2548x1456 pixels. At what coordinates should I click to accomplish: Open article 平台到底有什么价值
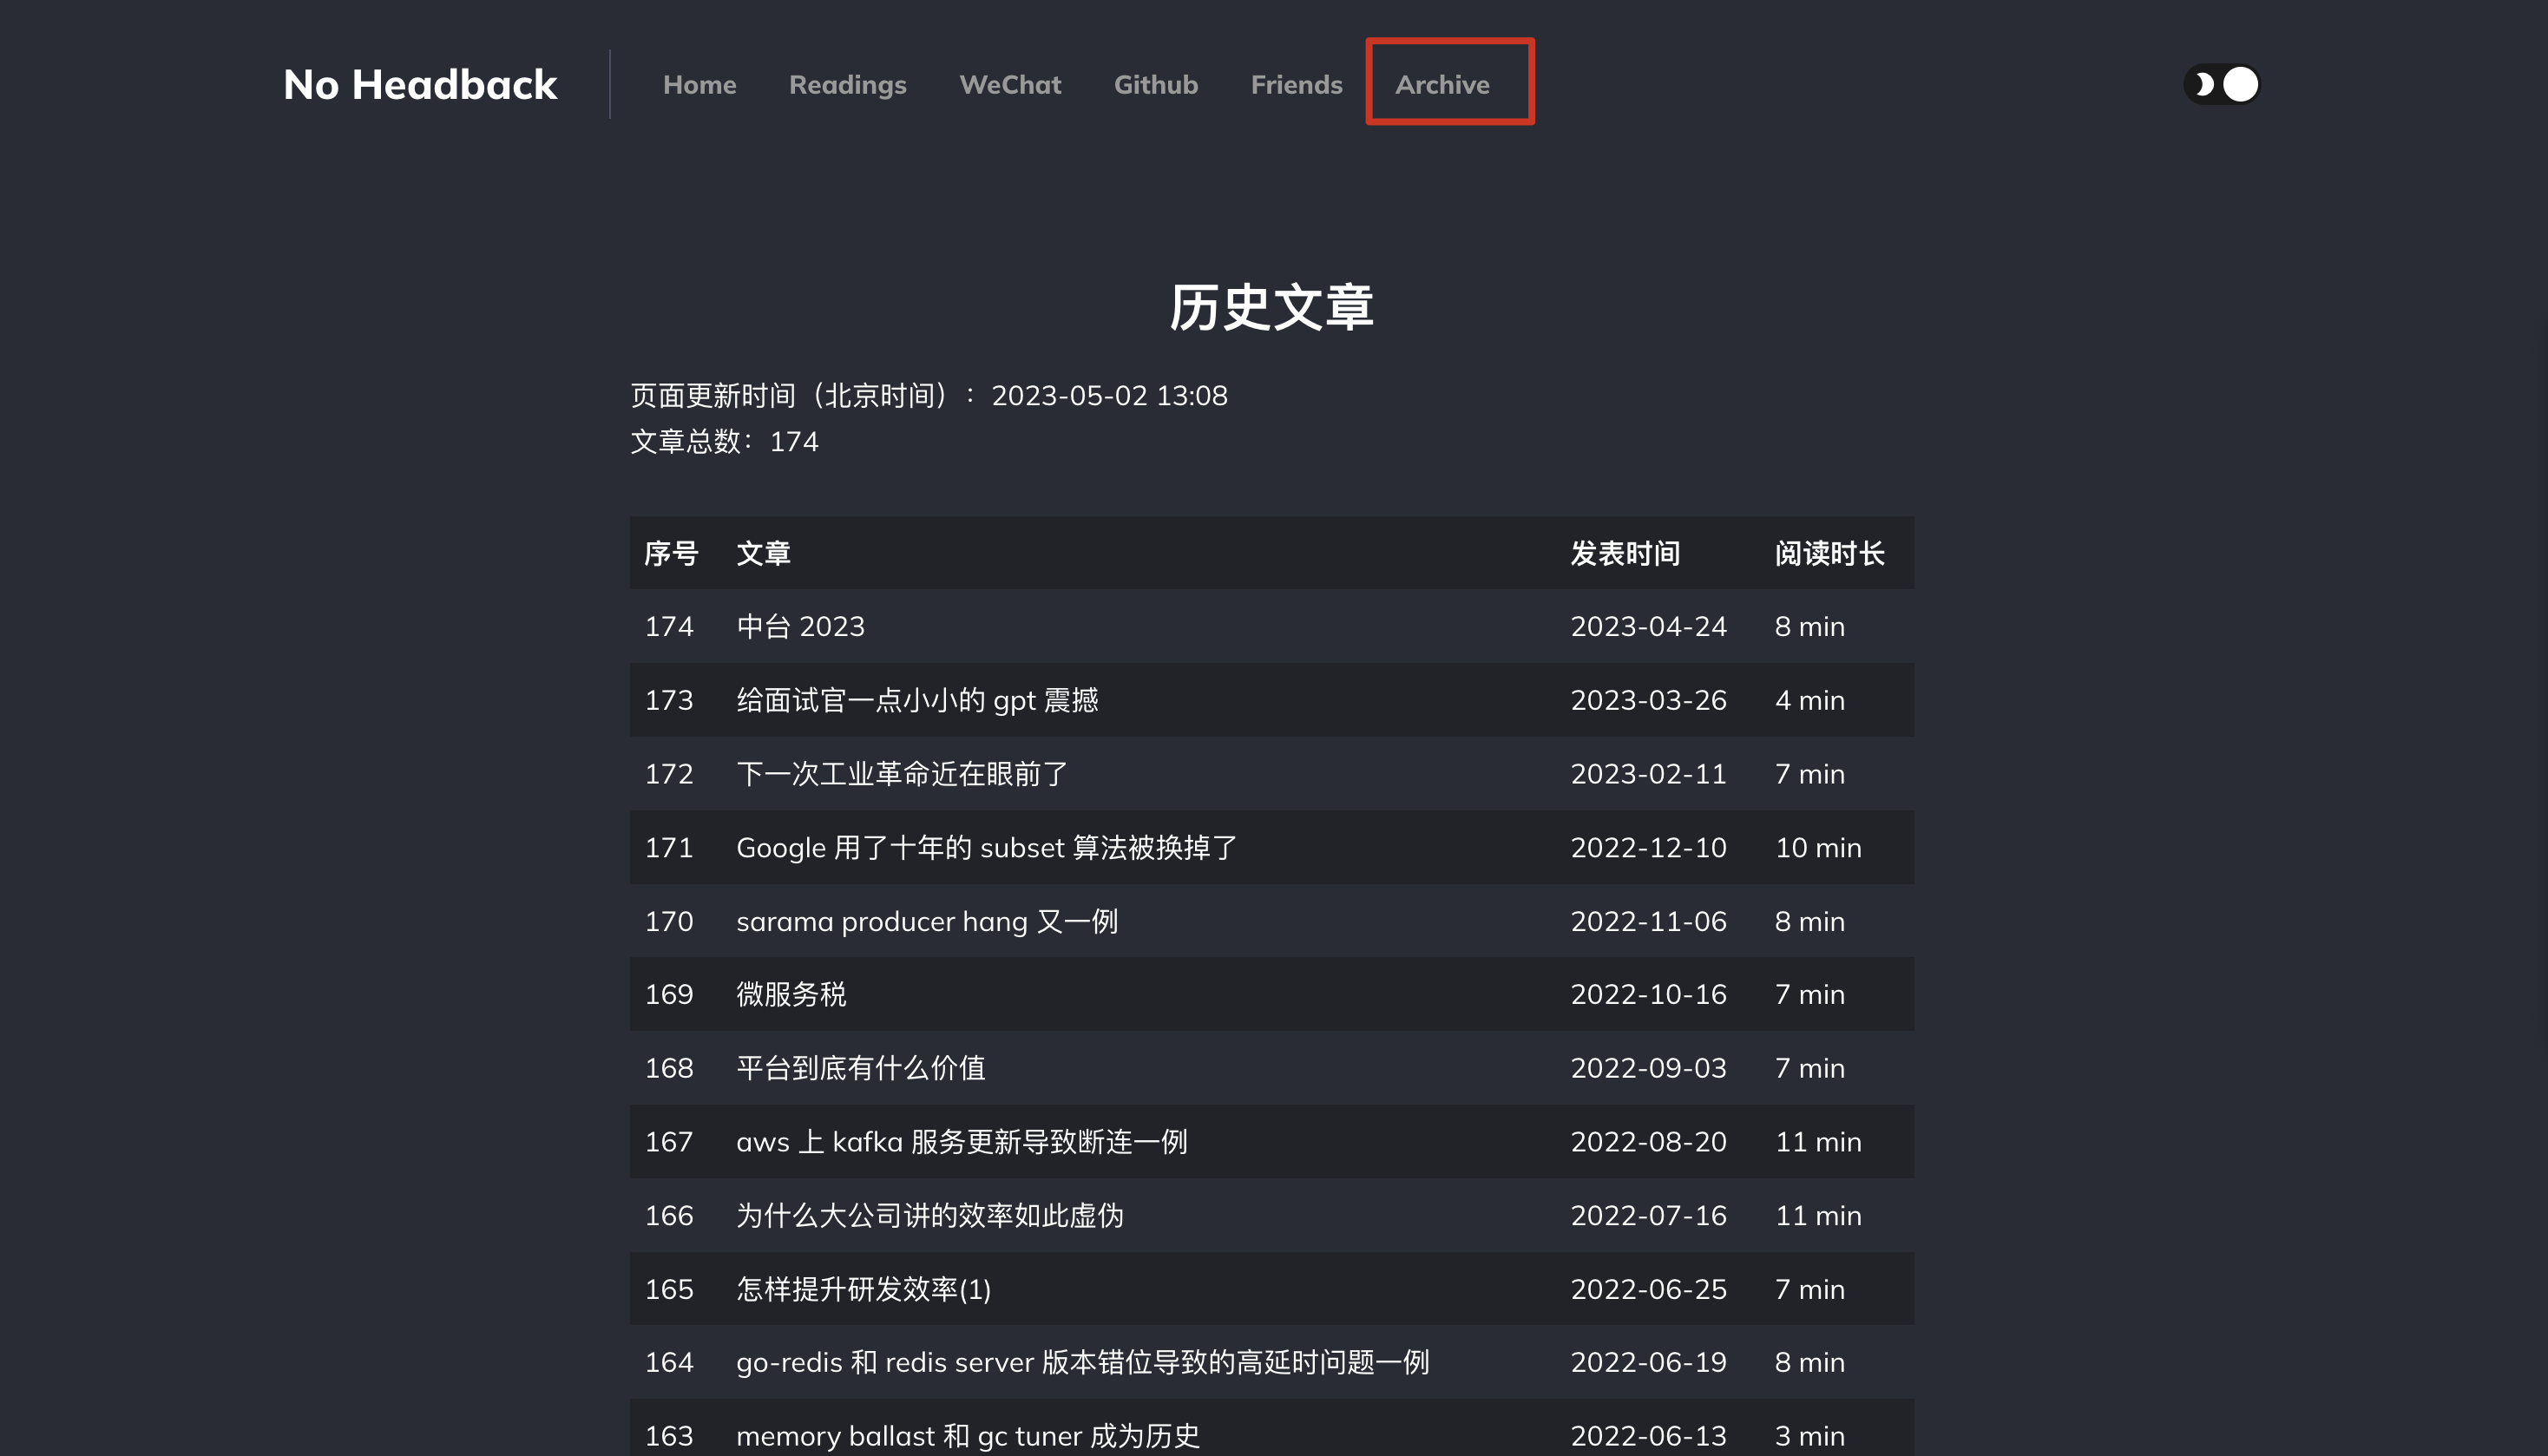860,1068
